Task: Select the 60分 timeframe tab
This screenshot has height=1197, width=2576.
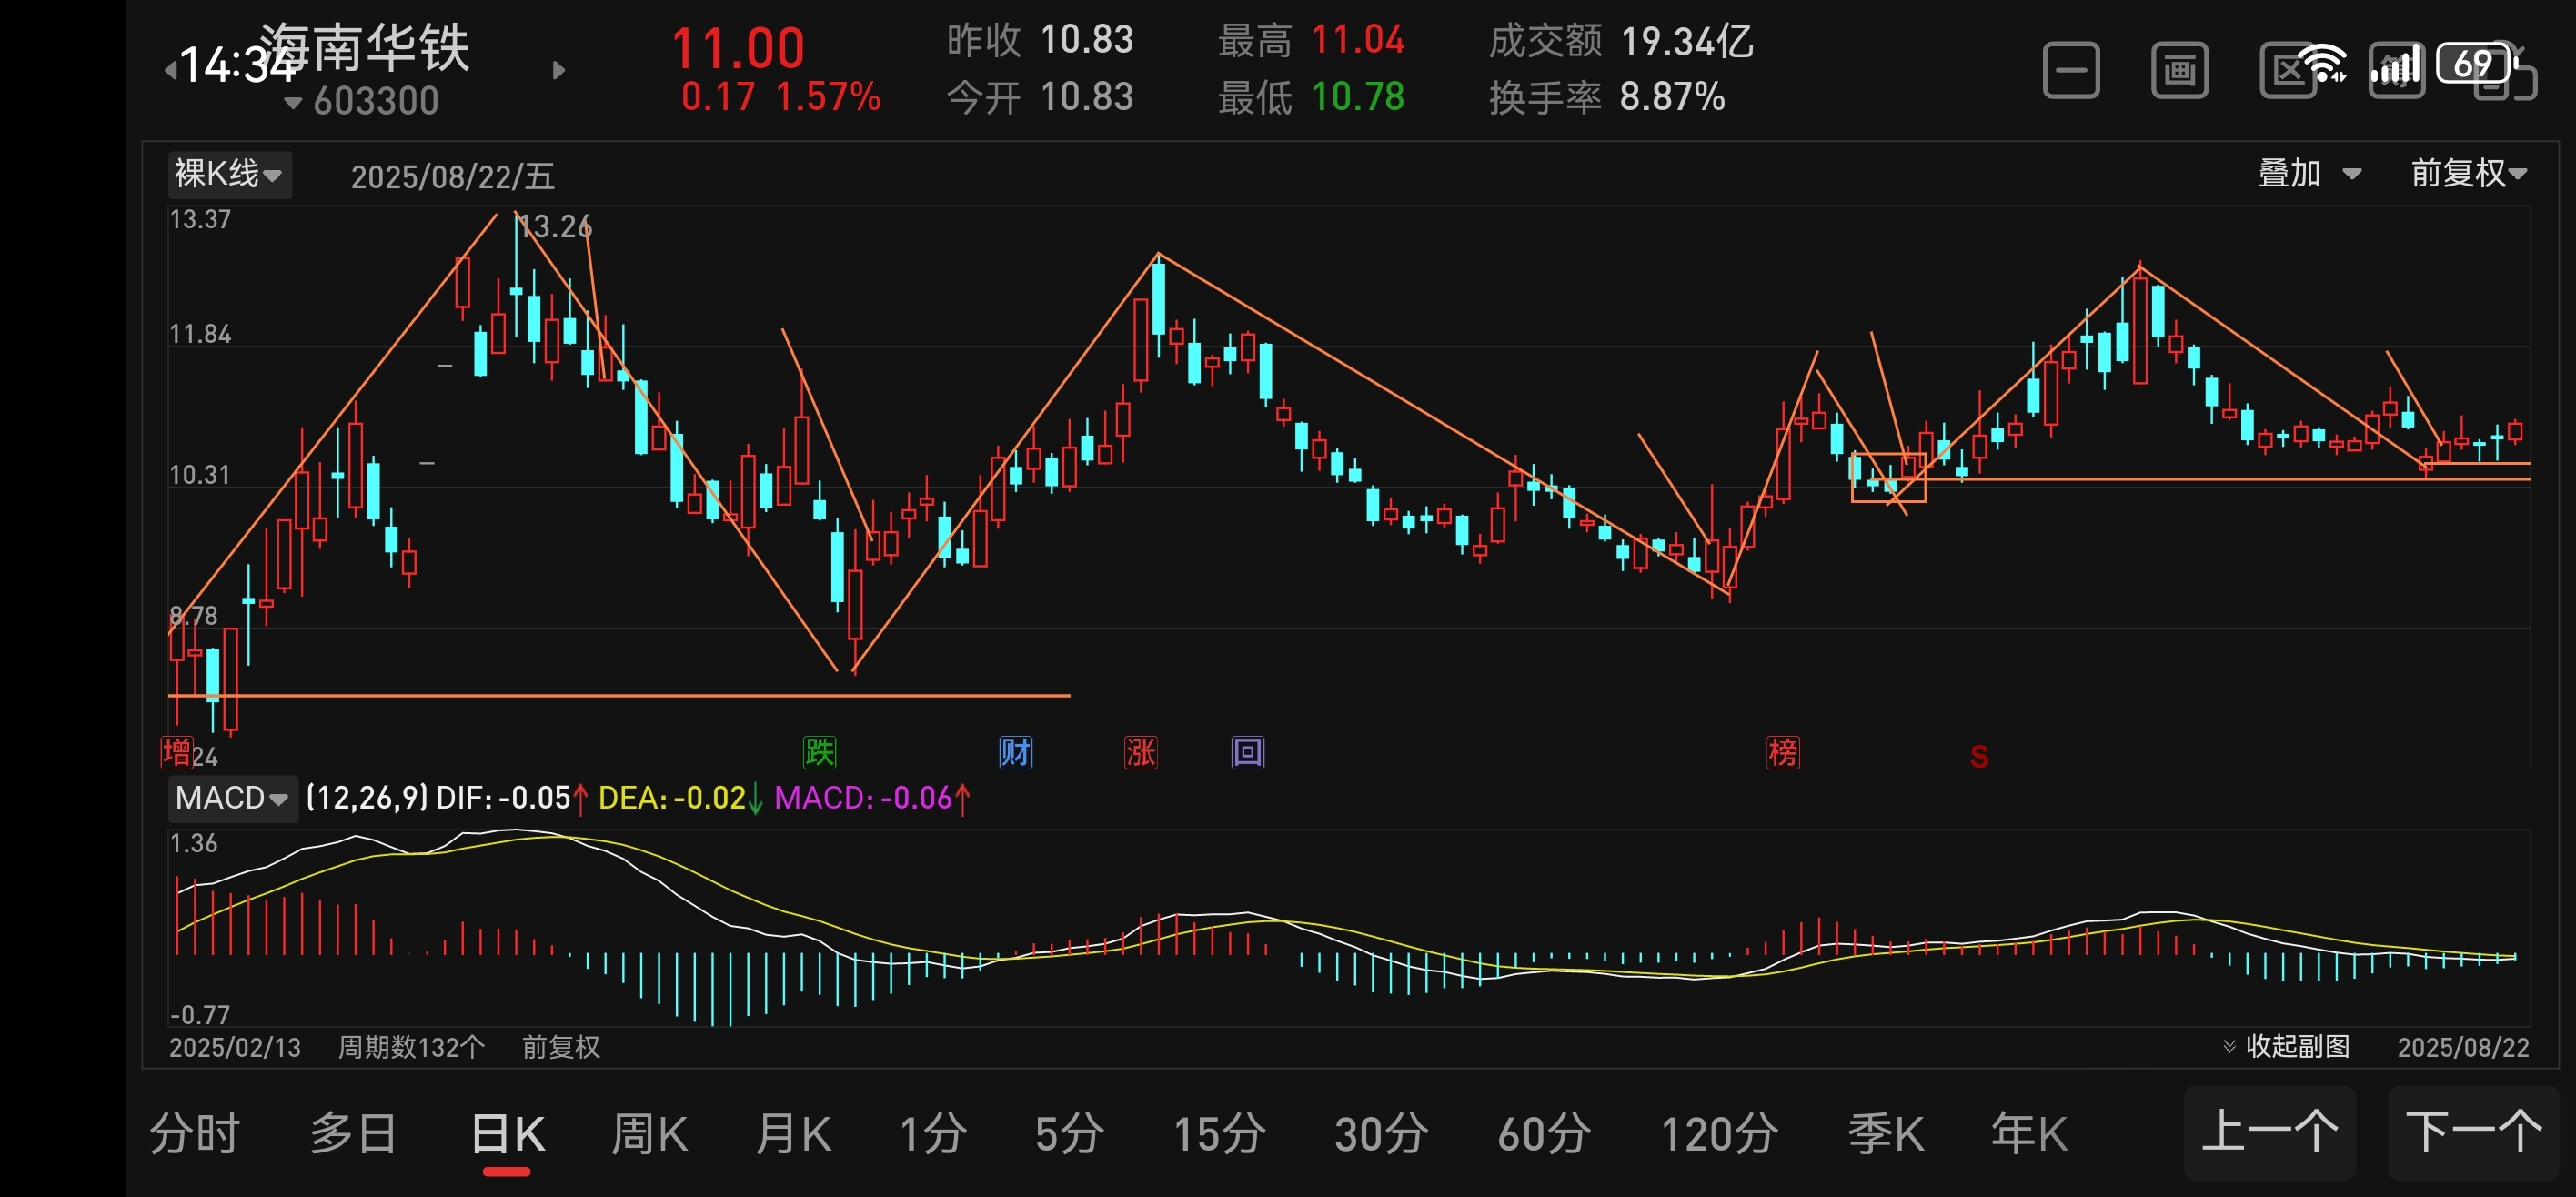Action: click(x=1544, y=1134)
